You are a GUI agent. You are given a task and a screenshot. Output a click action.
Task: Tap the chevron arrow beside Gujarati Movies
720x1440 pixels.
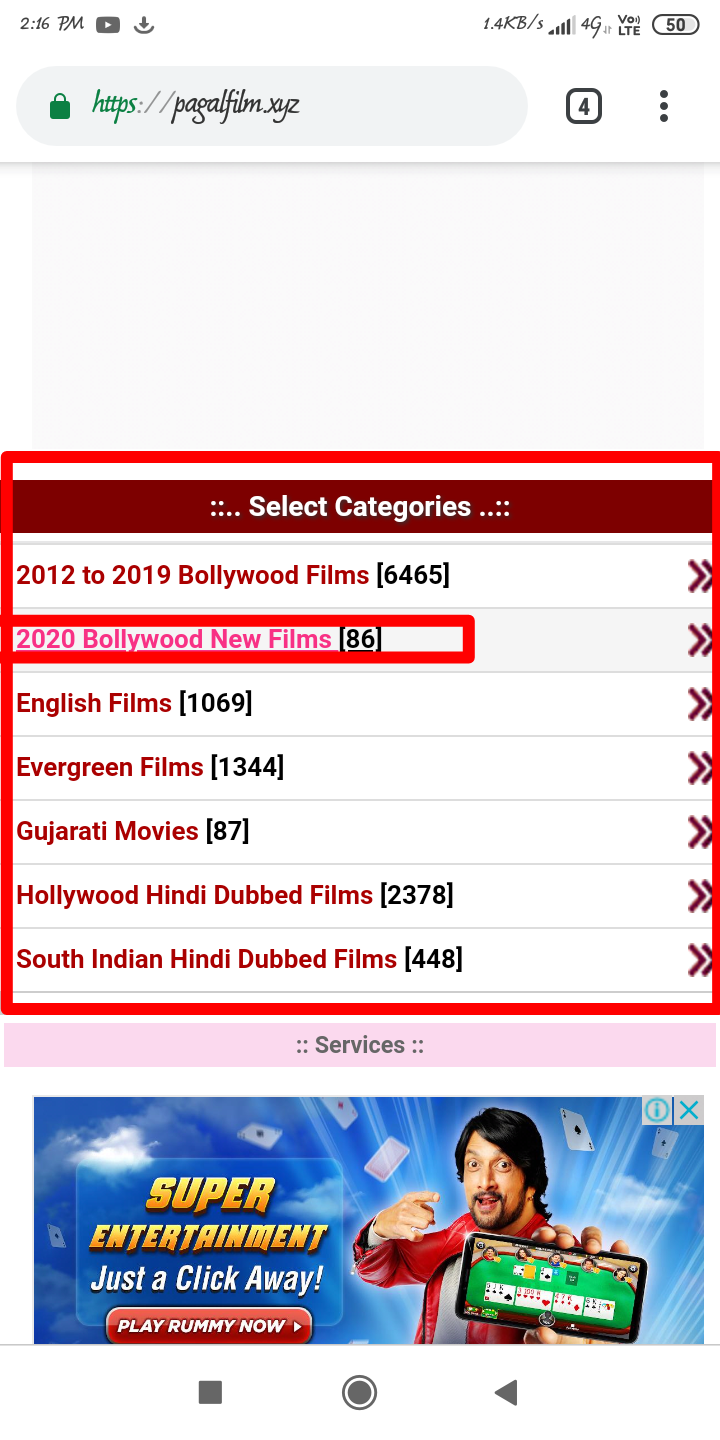coord(700,832)
